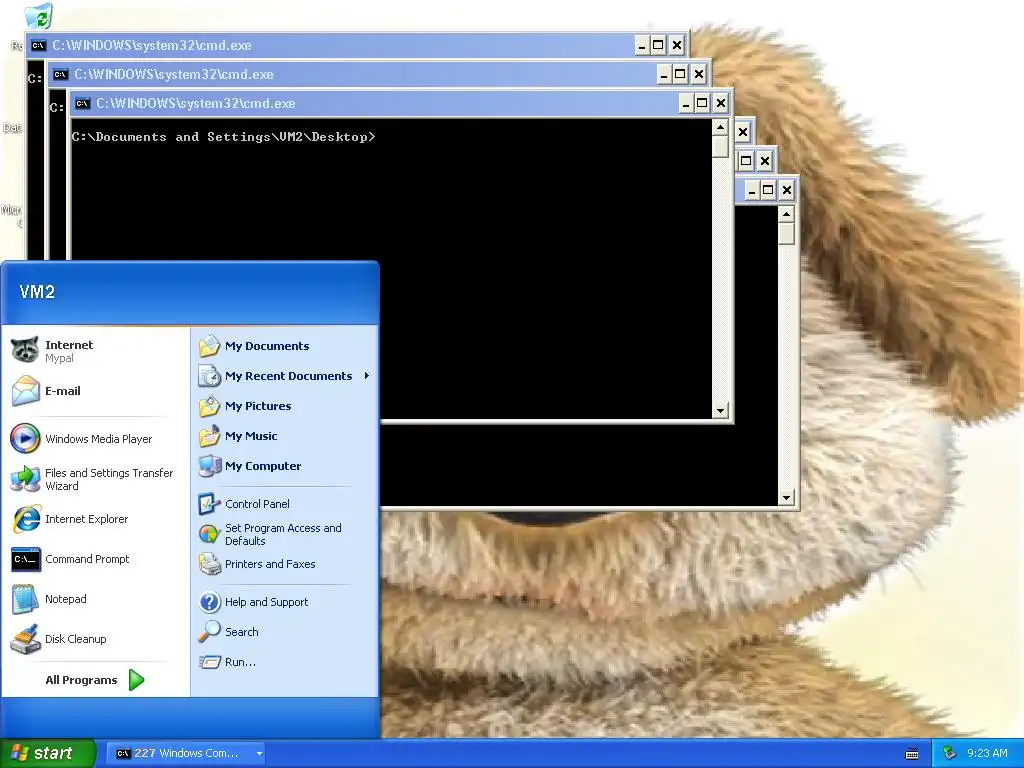Click the Search magnifier icon
Image resolution: width=1024 pixels, height=768 pixels.
209,632
